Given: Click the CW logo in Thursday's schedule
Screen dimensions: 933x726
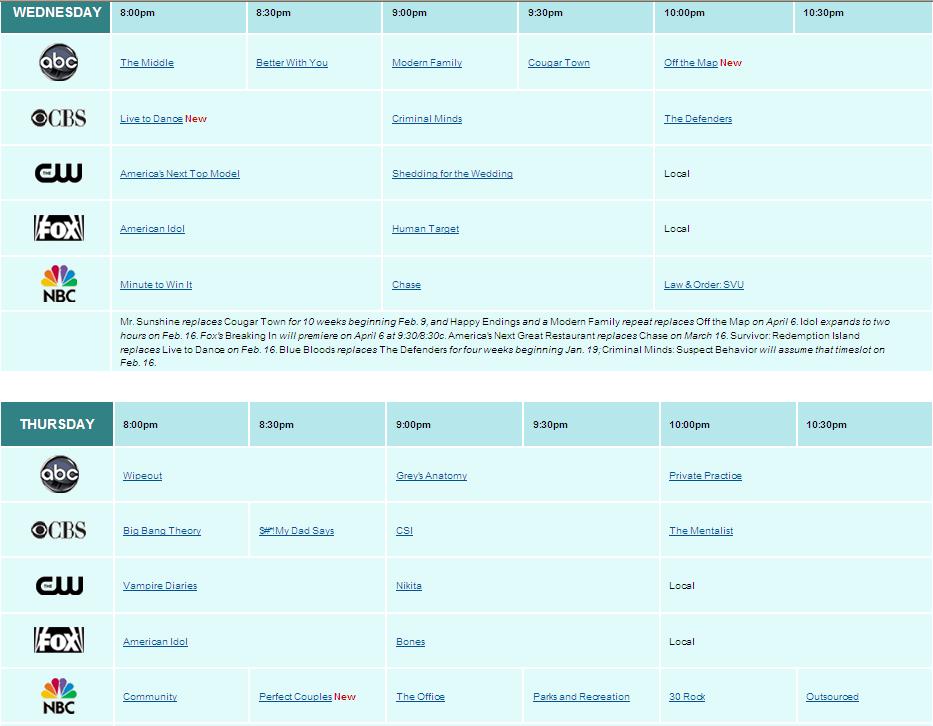Looking at the screenshot, I should tap(59, 586).
